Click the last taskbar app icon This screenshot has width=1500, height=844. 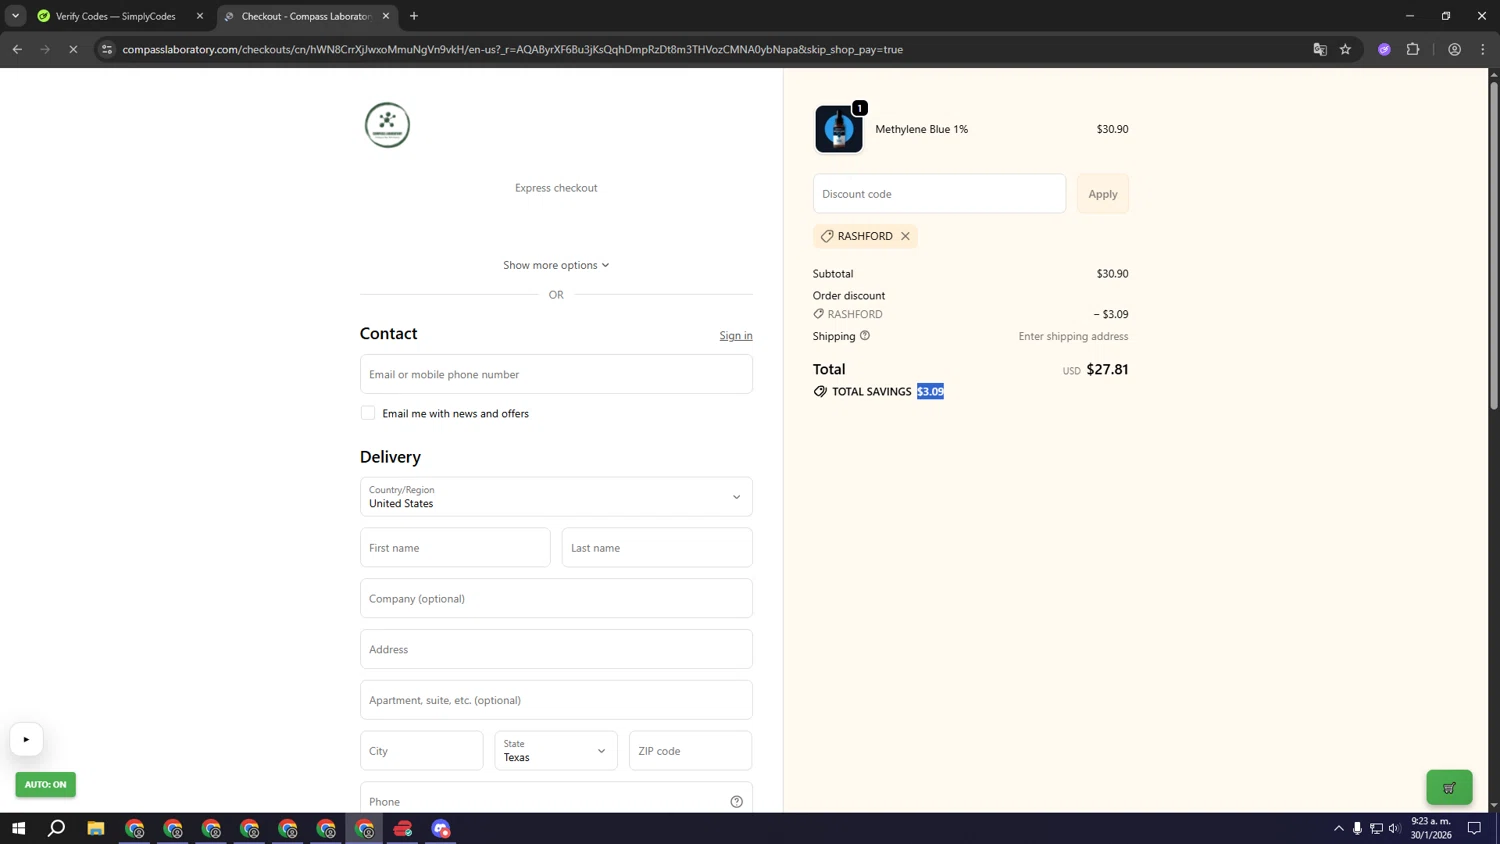[x=441, y=828]
